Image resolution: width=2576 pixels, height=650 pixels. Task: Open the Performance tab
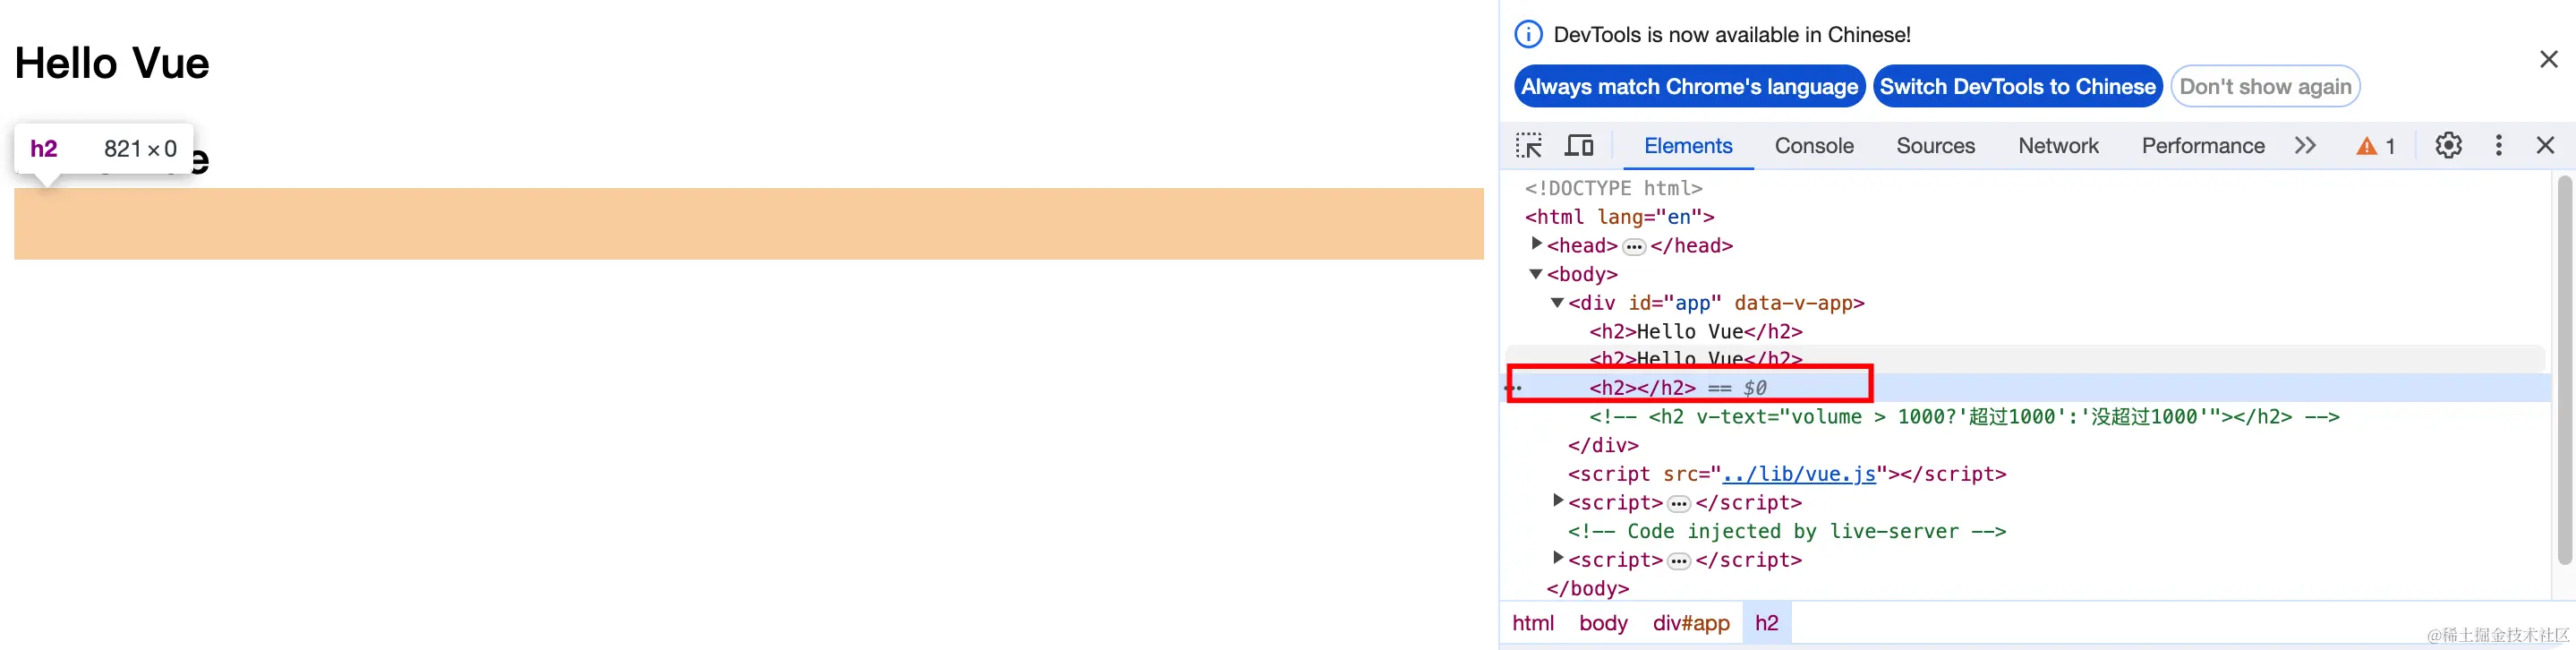point(2202,146)
